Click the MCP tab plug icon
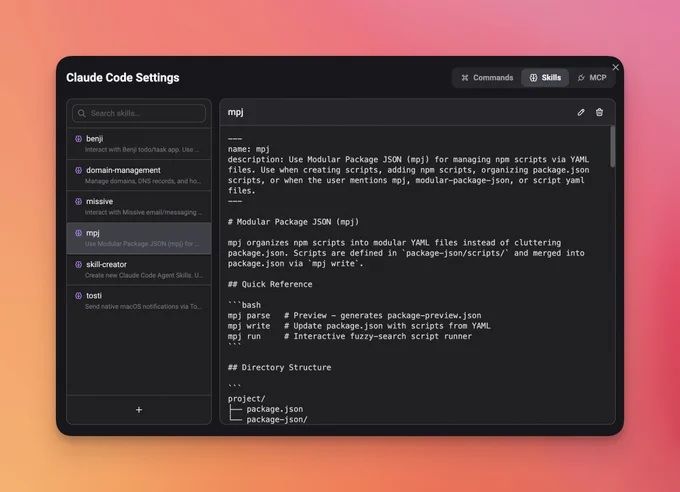The image size is (680, 492). click(581, 78)
